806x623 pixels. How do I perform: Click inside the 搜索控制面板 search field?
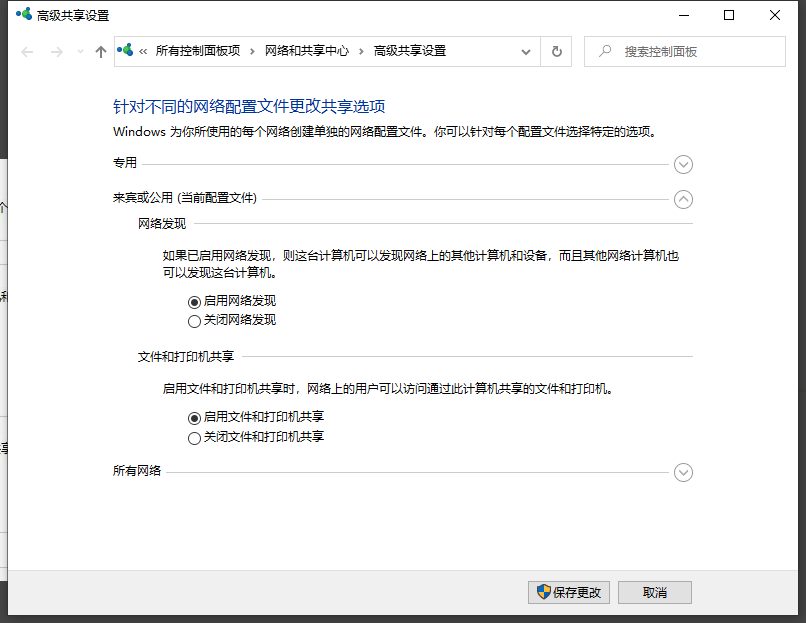[690, 51]
